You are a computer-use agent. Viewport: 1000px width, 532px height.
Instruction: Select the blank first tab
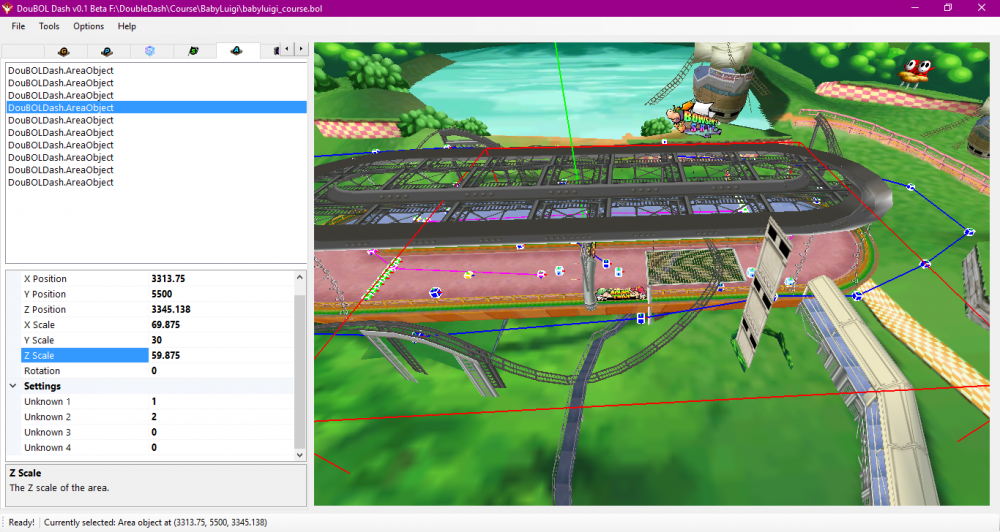(23, 50)
